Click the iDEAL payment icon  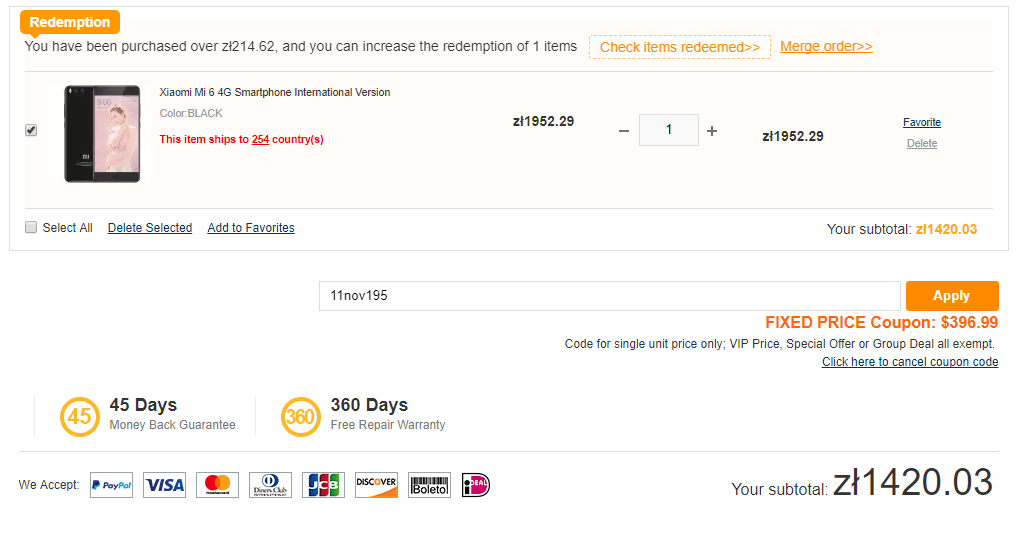point(477,485)
